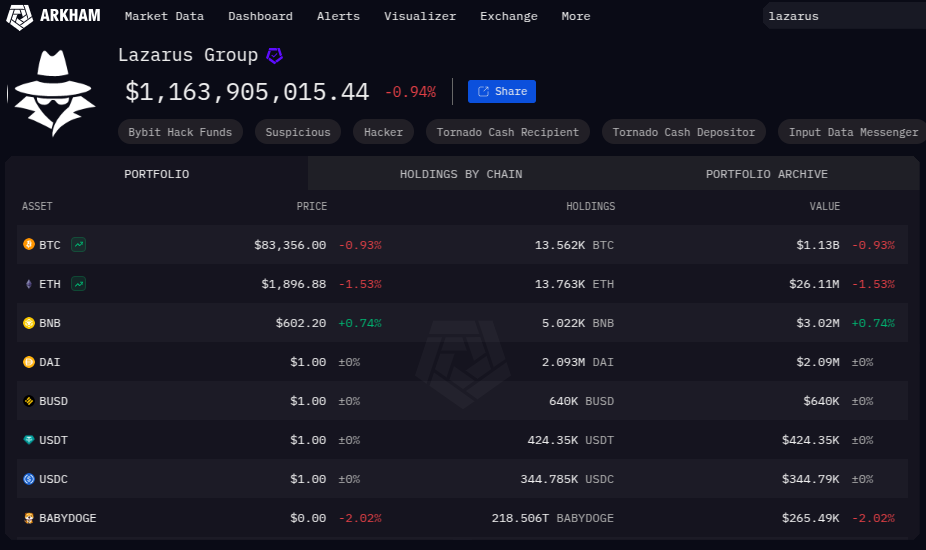Open the Alerts menu item
Image resolution: width=926 pixels, height=550 pixels.
(x=338, y=16)
